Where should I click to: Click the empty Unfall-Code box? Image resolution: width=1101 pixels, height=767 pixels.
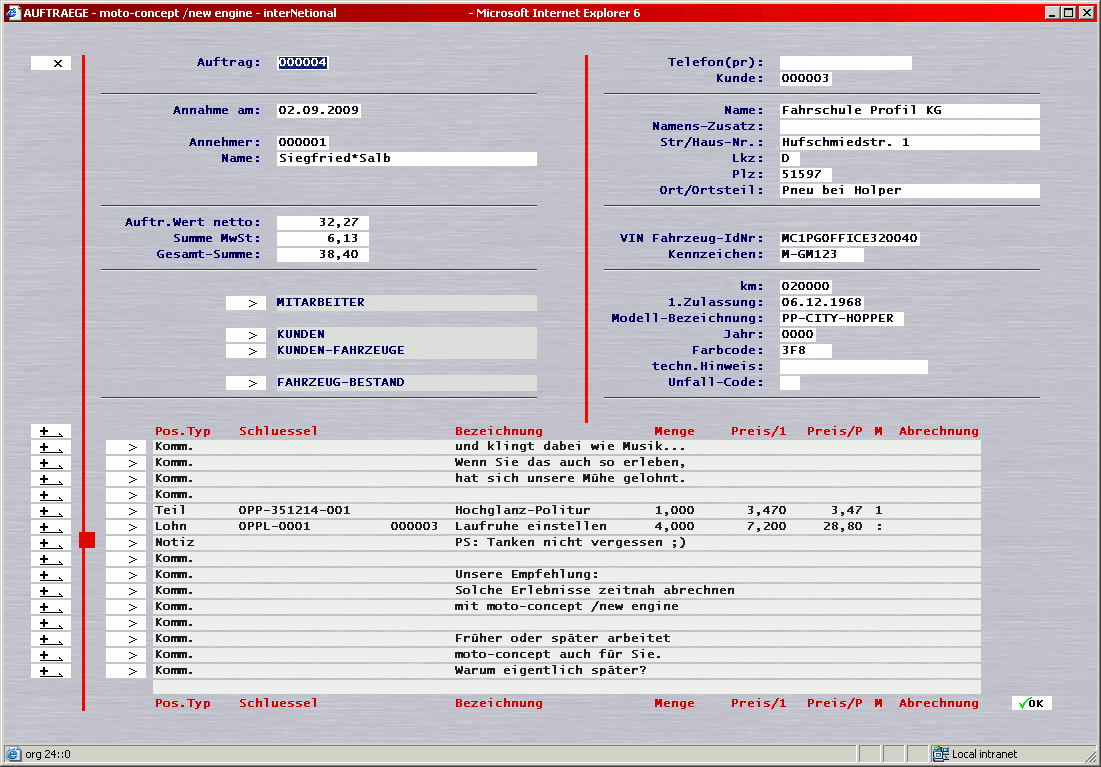[x=789, y=382]
